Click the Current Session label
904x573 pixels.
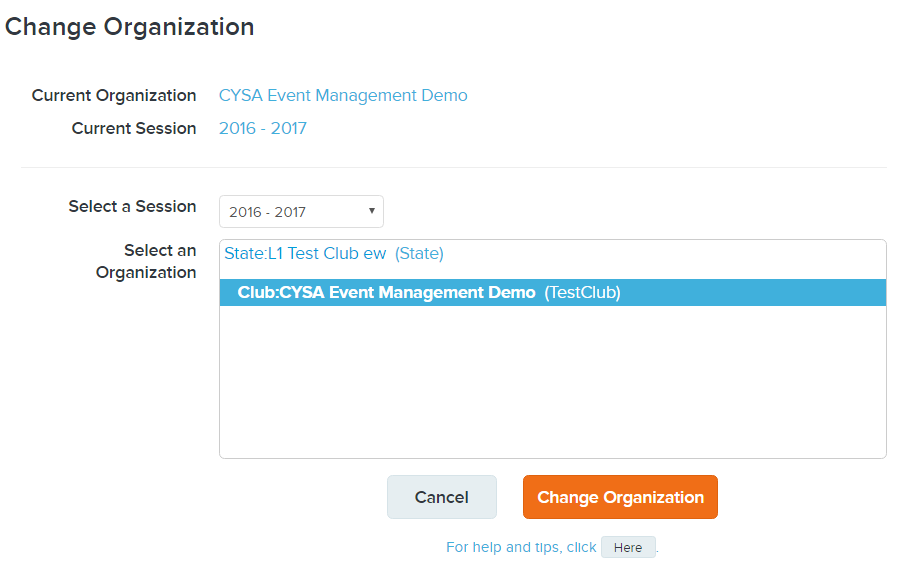point(134,128)
